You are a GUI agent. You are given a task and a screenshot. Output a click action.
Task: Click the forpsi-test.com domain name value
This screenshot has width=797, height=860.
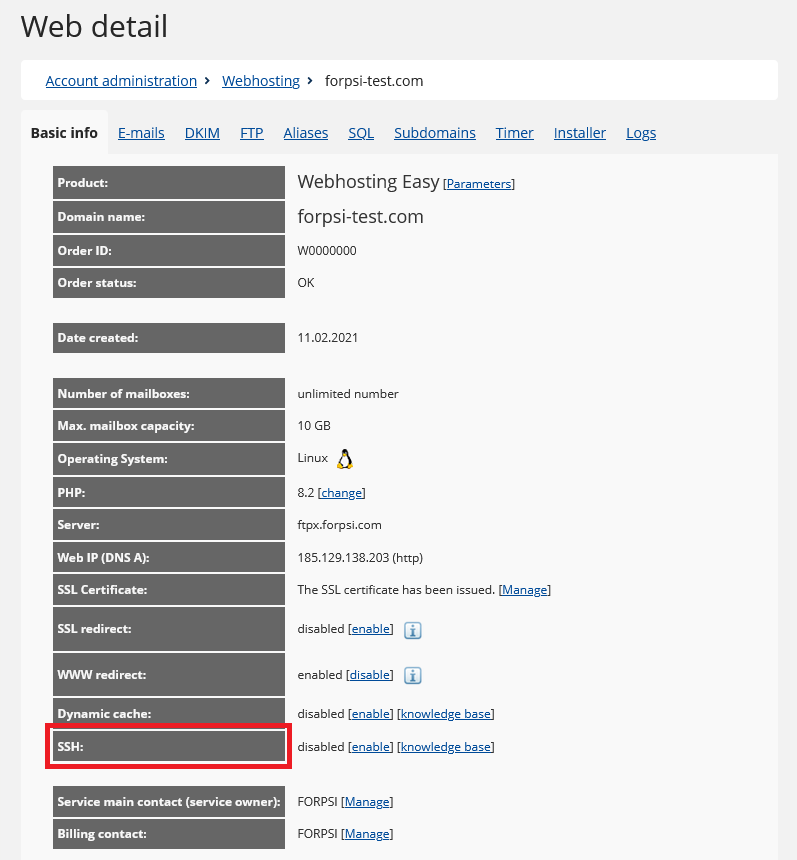[360, 216]
